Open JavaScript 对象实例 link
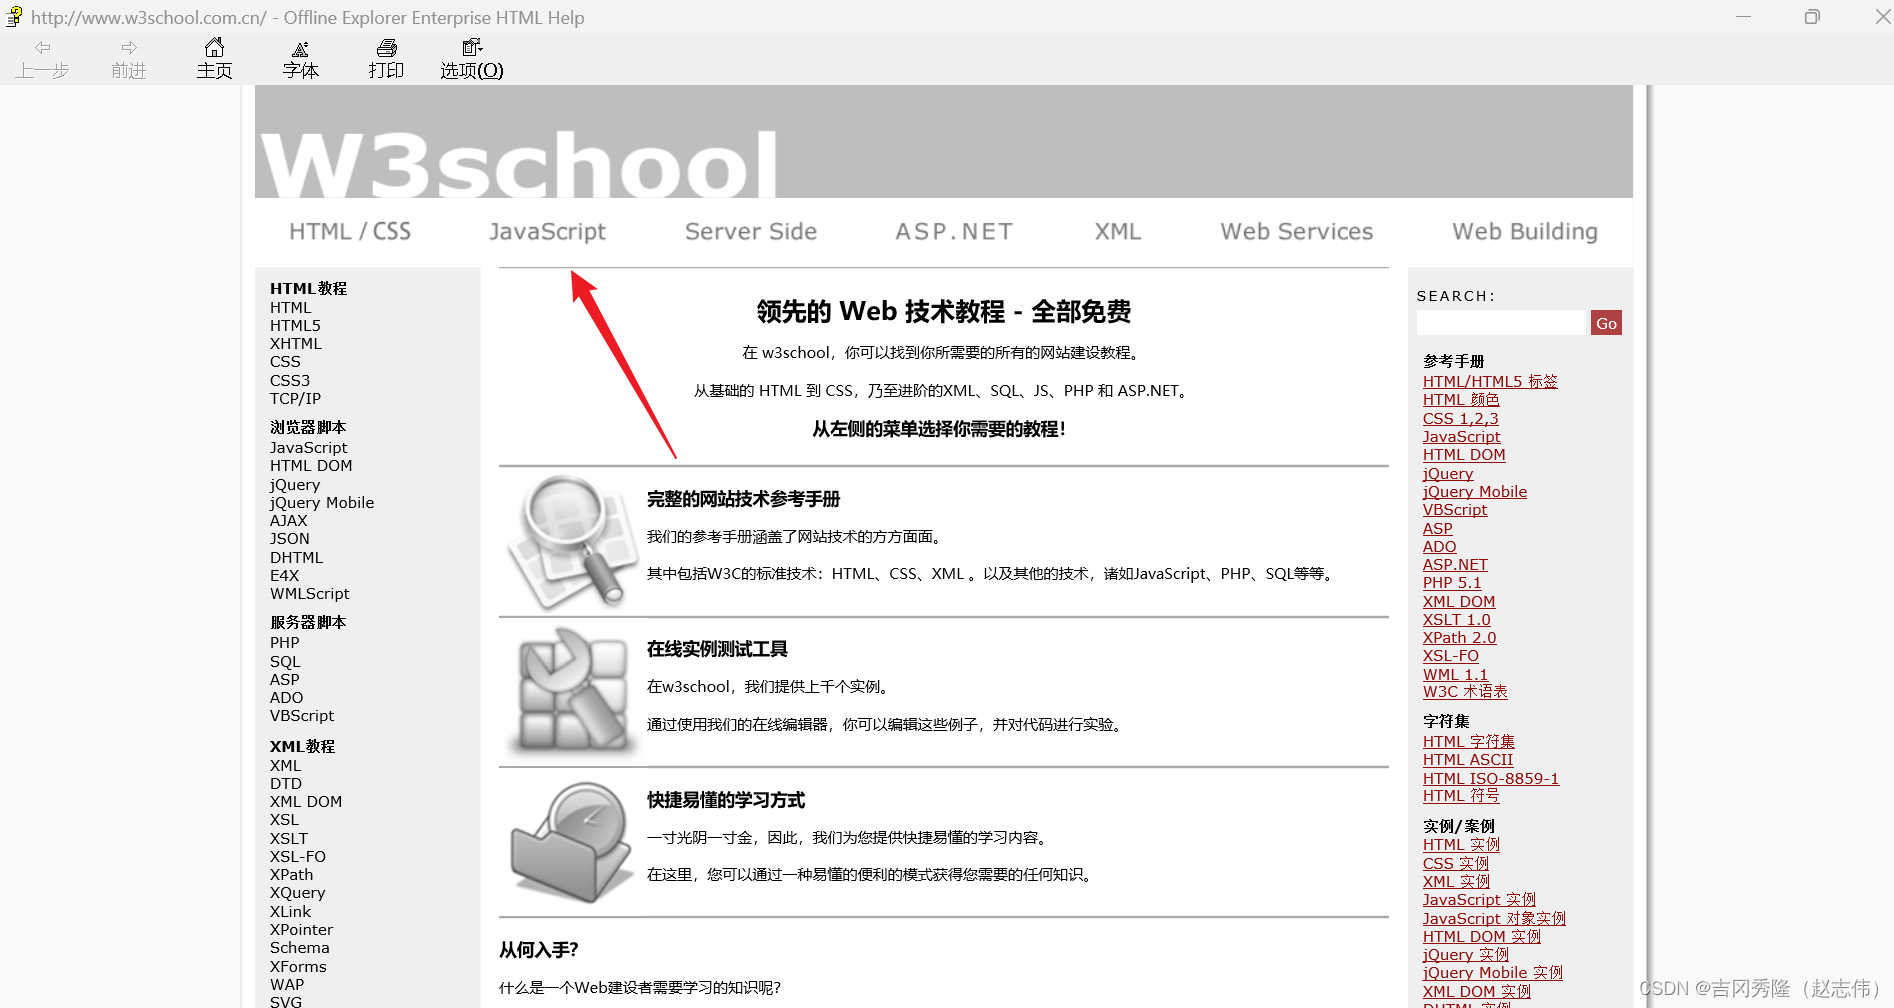This screenshot has height=1008, width=1894. point(1494,919)
